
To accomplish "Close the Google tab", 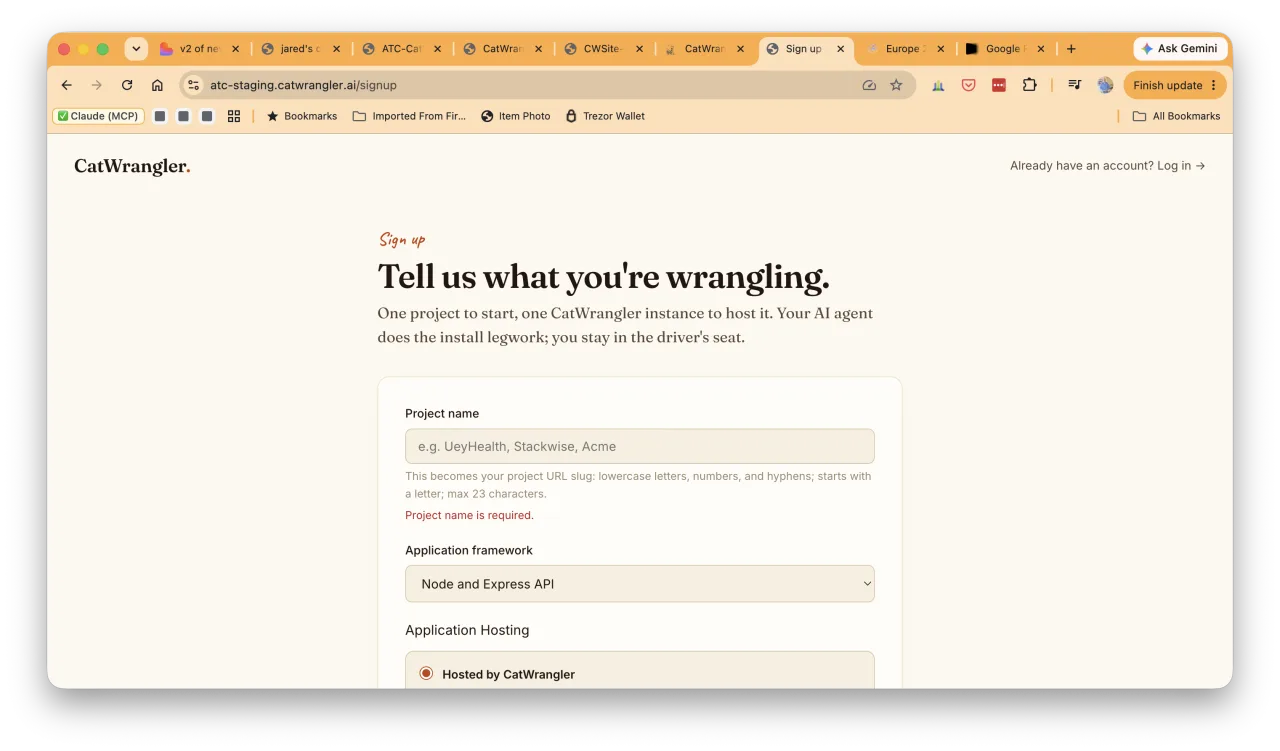I will pyautogui.click(x=1041, y=48).
